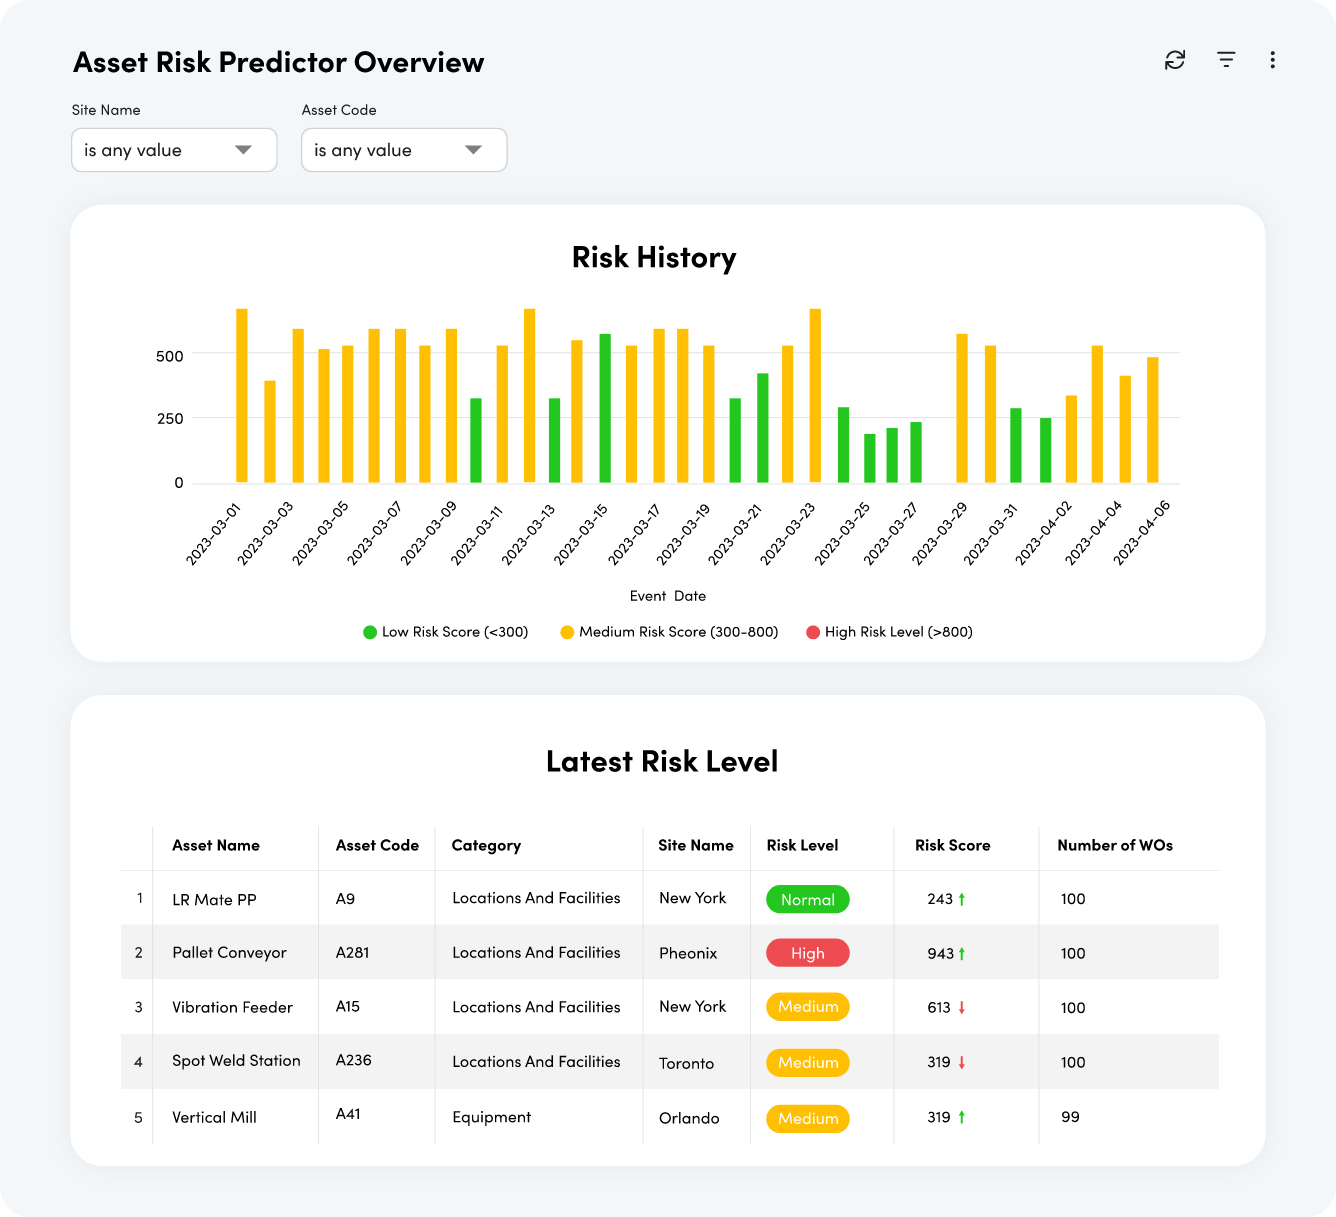Click the green Low Risk legend dot

pos(368,632)
